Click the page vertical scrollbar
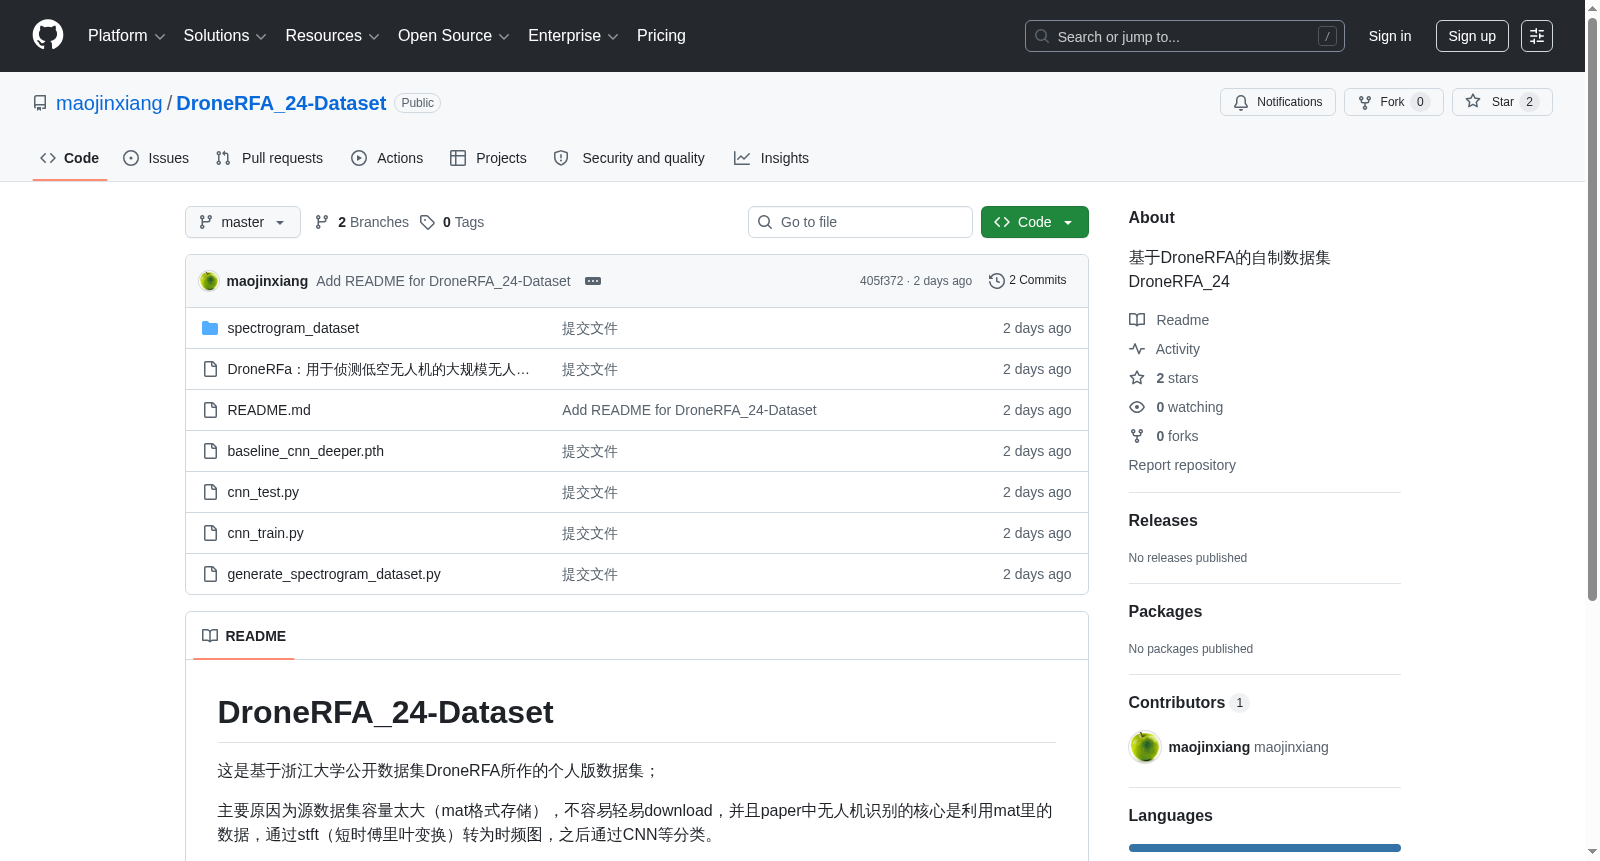Screen dimensions: 1600x861 (x=1592, y=308)
